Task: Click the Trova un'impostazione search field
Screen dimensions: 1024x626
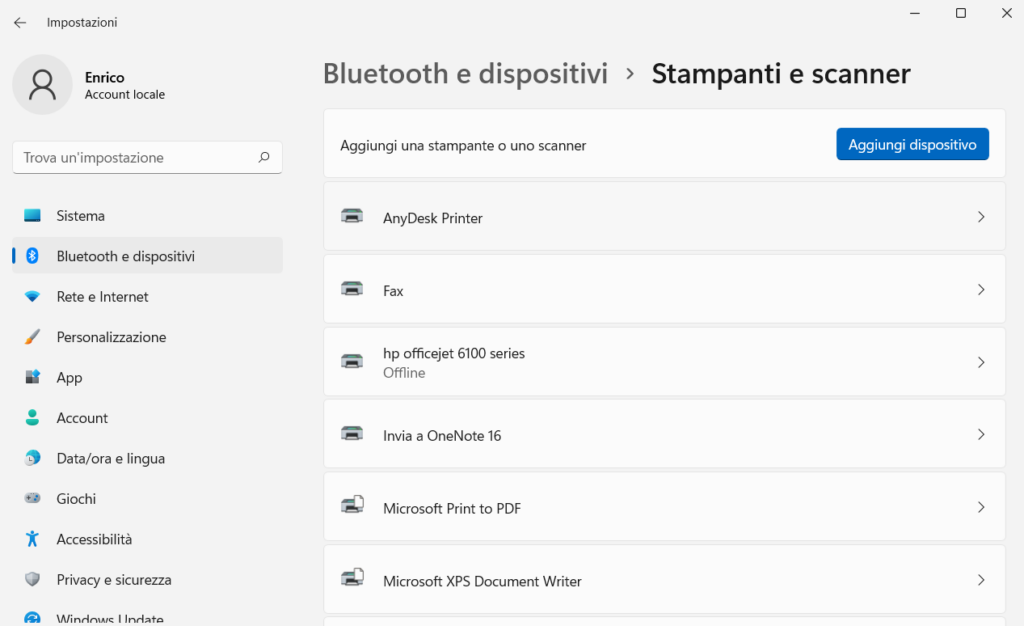Action: click(x=148, y=157)
